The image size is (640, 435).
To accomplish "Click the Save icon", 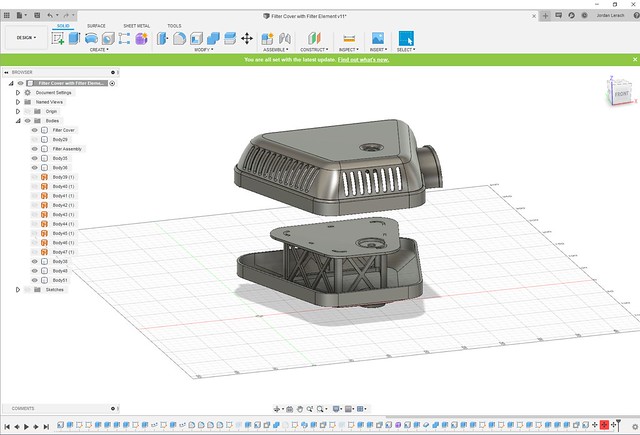I will 37,16.
